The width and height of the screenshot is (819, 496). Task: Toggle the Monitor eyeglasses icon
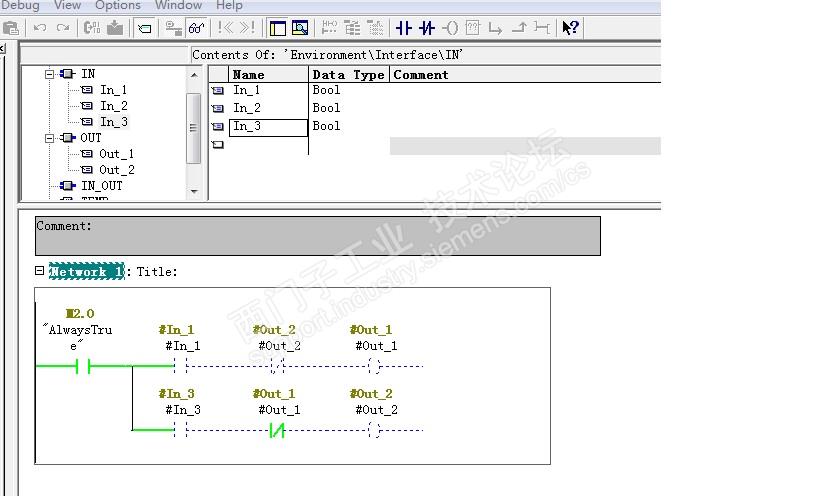(196, 28)
